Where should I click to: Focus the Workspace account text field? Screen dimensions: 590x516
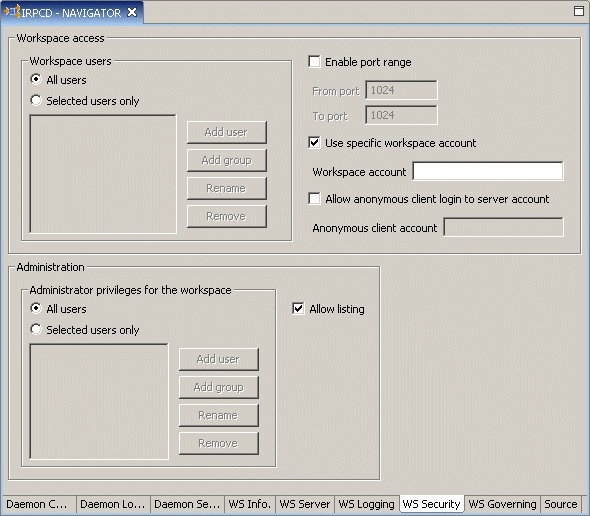[488, 171]
